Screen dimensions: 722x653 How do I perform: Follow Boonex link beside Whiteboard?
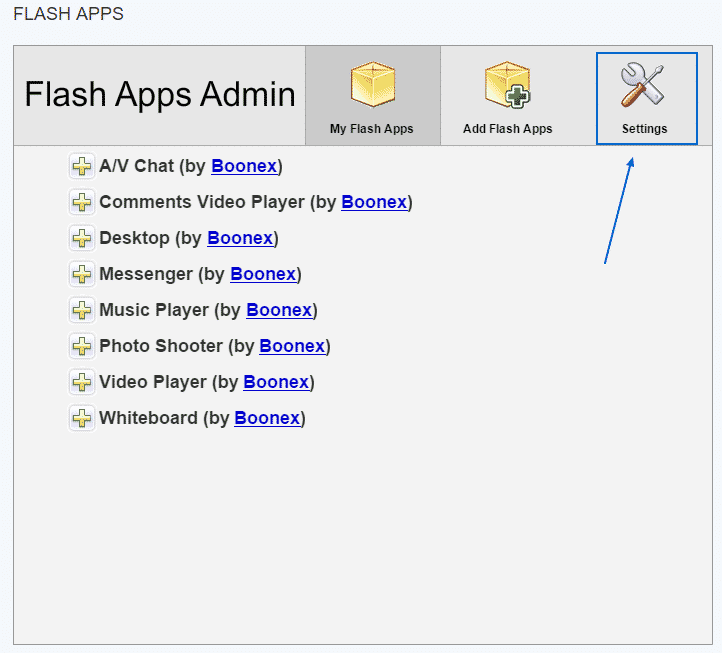(x=267, y=418)
